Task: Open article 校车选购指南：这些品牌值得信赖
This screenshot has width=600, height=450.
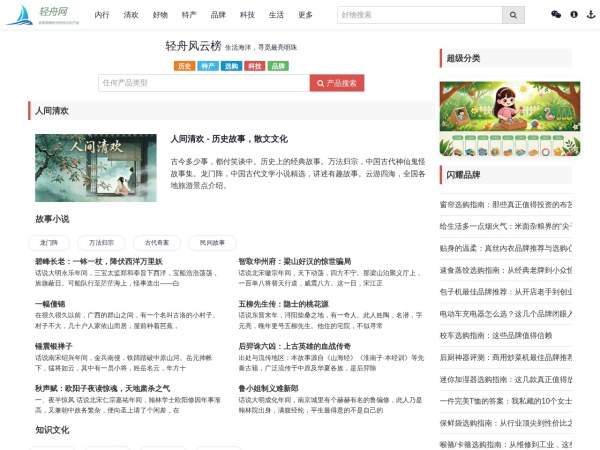Action: [496, 336]
